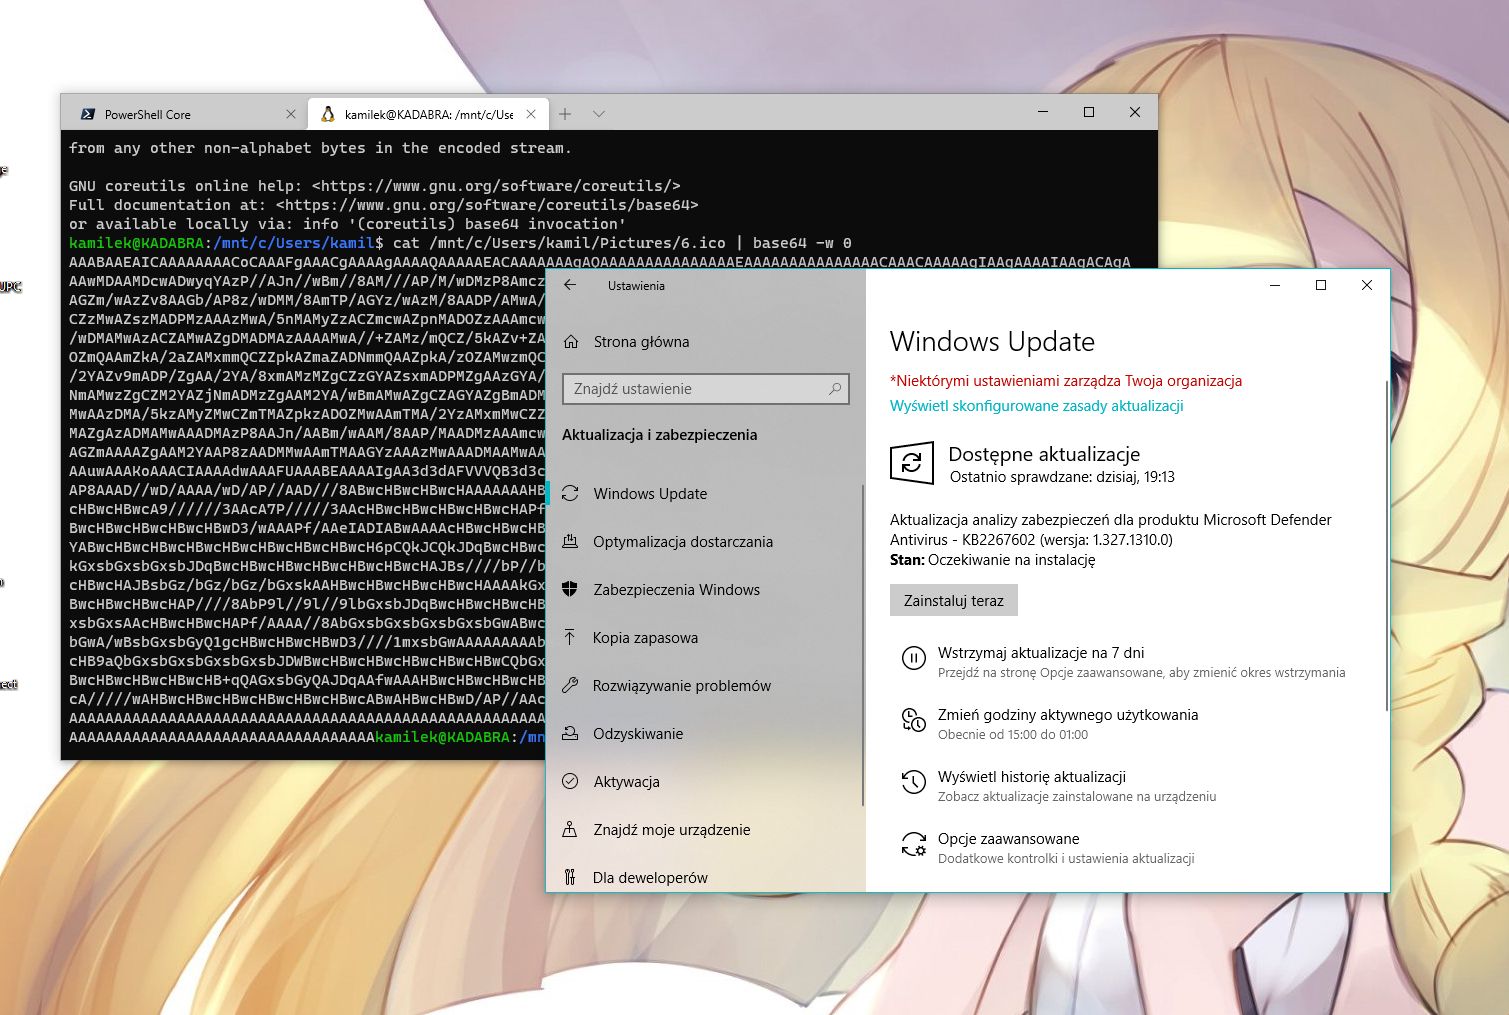This screenshot has width=1509, height=1015.
Task: Click the clock icon for active hours
Action: click(x=914, y=720)
